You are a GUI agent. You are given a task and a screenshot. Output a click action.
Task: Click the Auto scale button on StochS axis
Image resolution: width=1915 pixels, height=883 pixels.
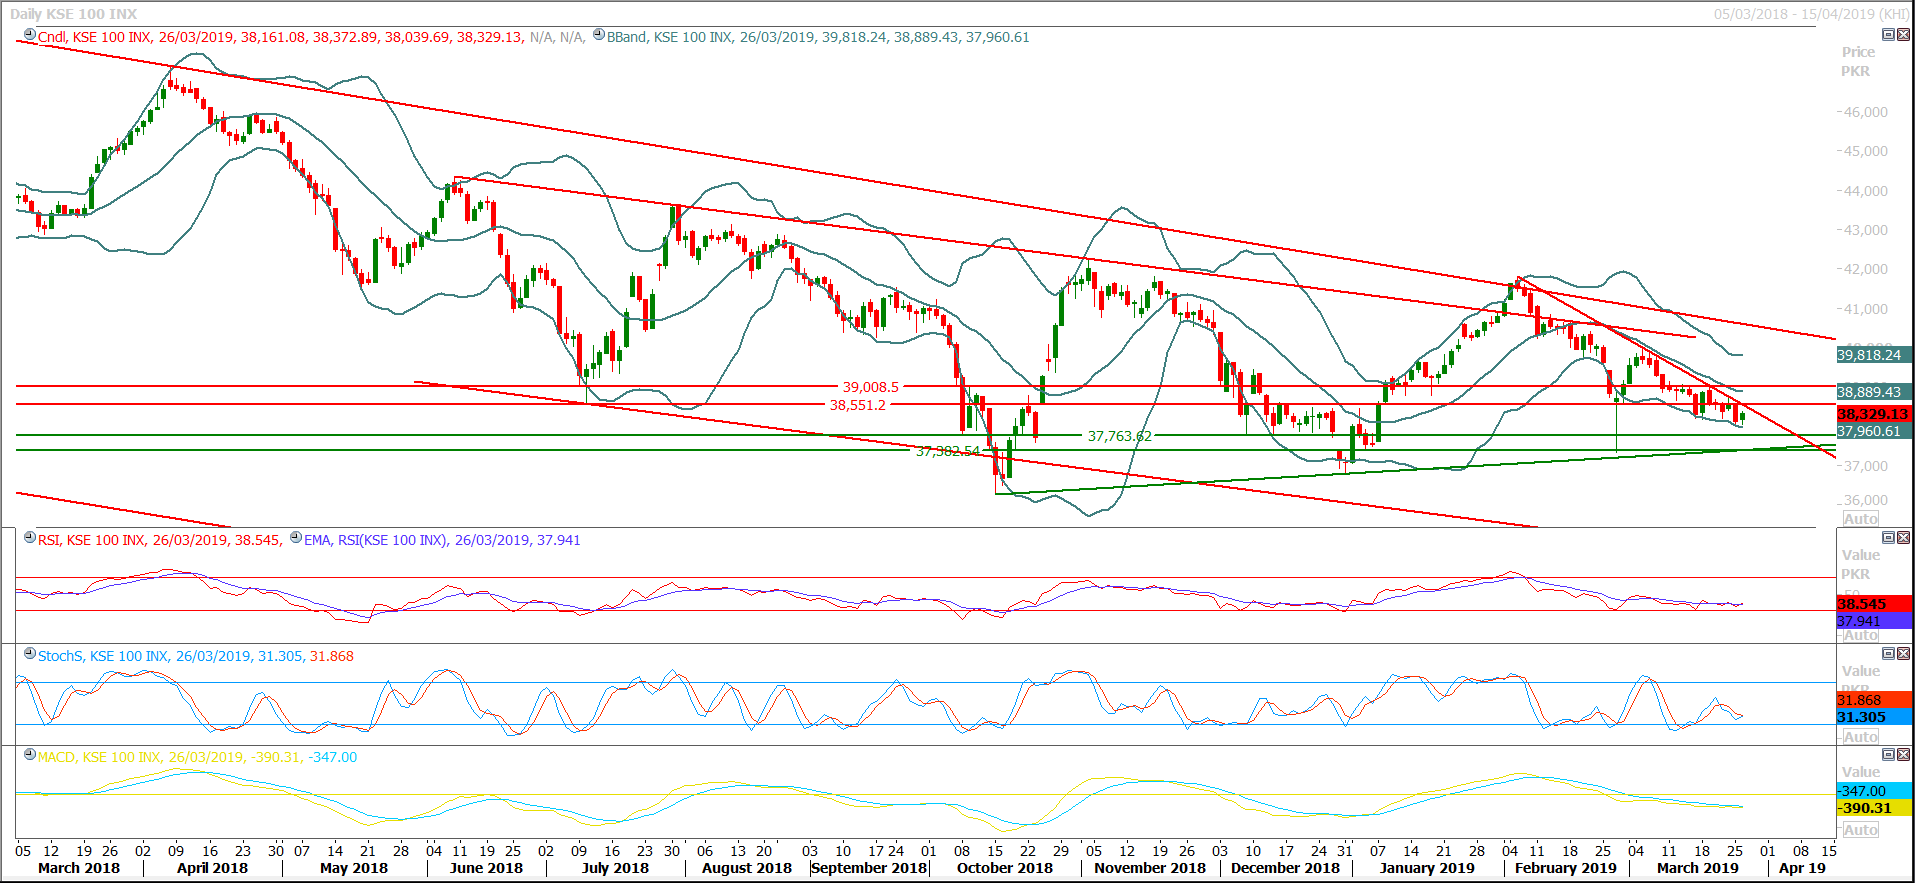point(1861,737)
